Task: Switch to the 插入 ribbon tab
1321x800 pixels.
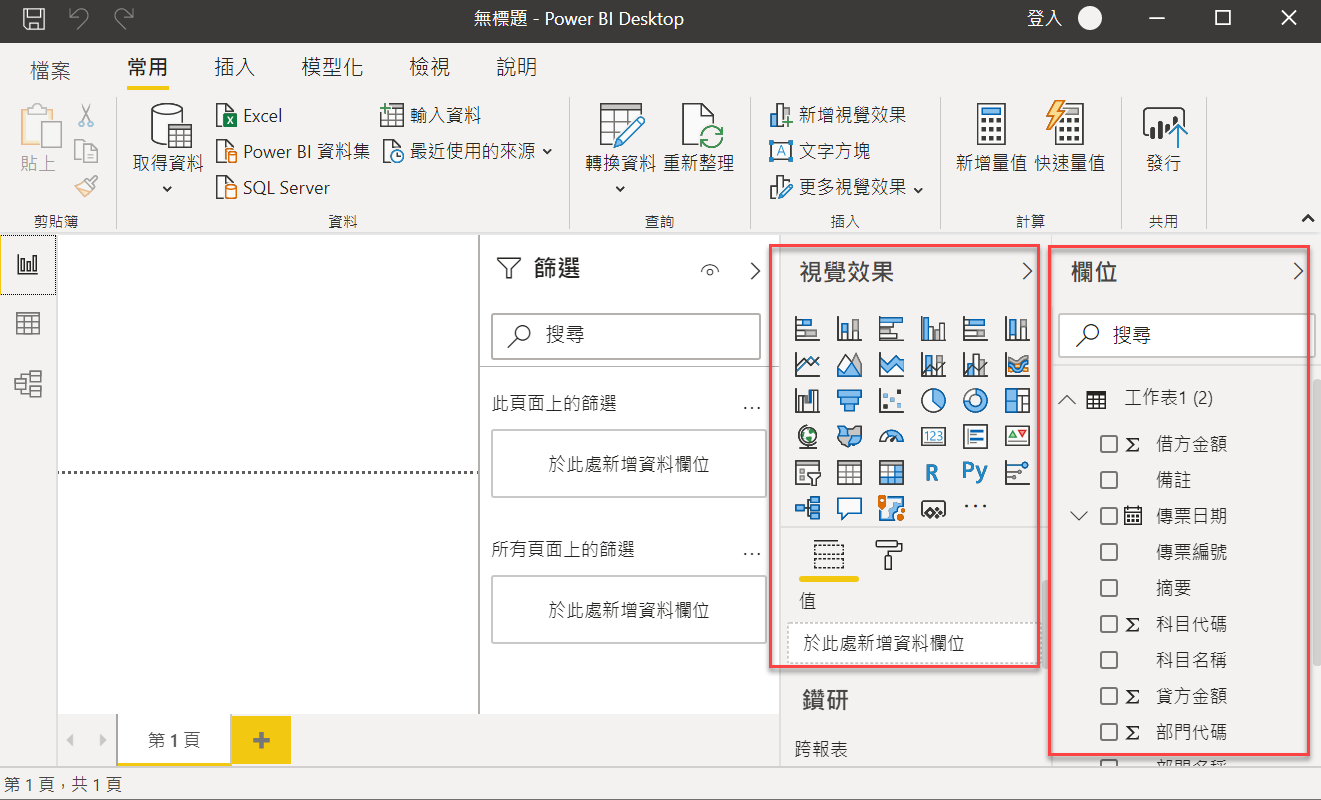Action: (x=235, y=67)
